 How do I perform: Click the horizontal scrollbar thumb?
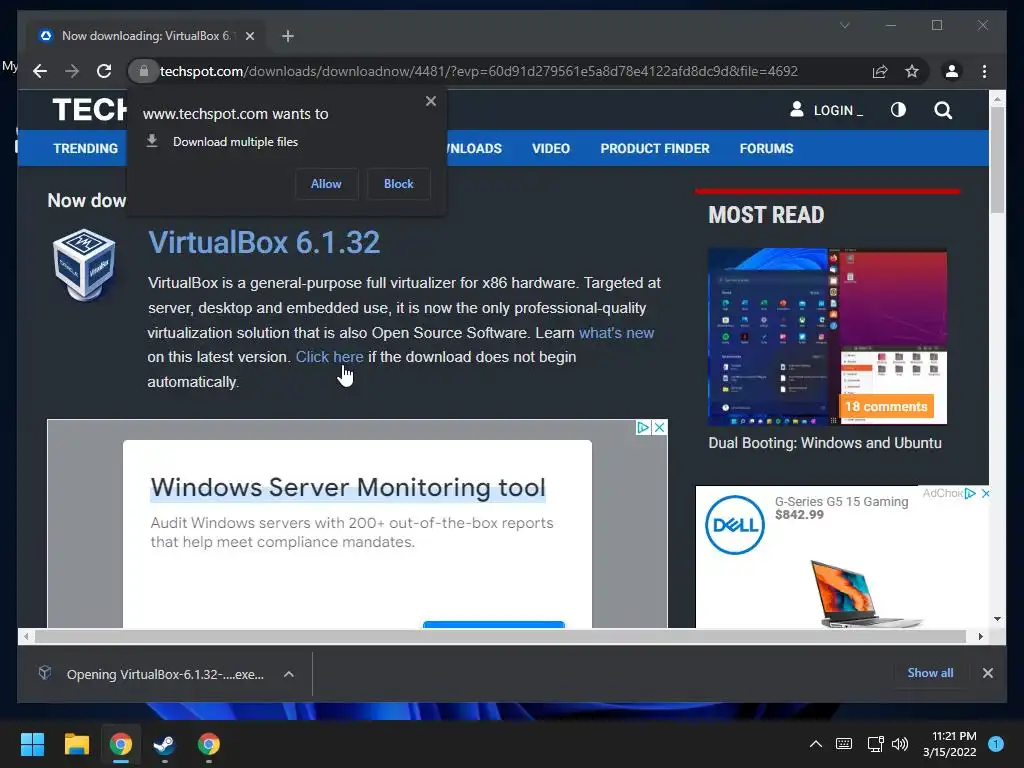coord(500,636)
